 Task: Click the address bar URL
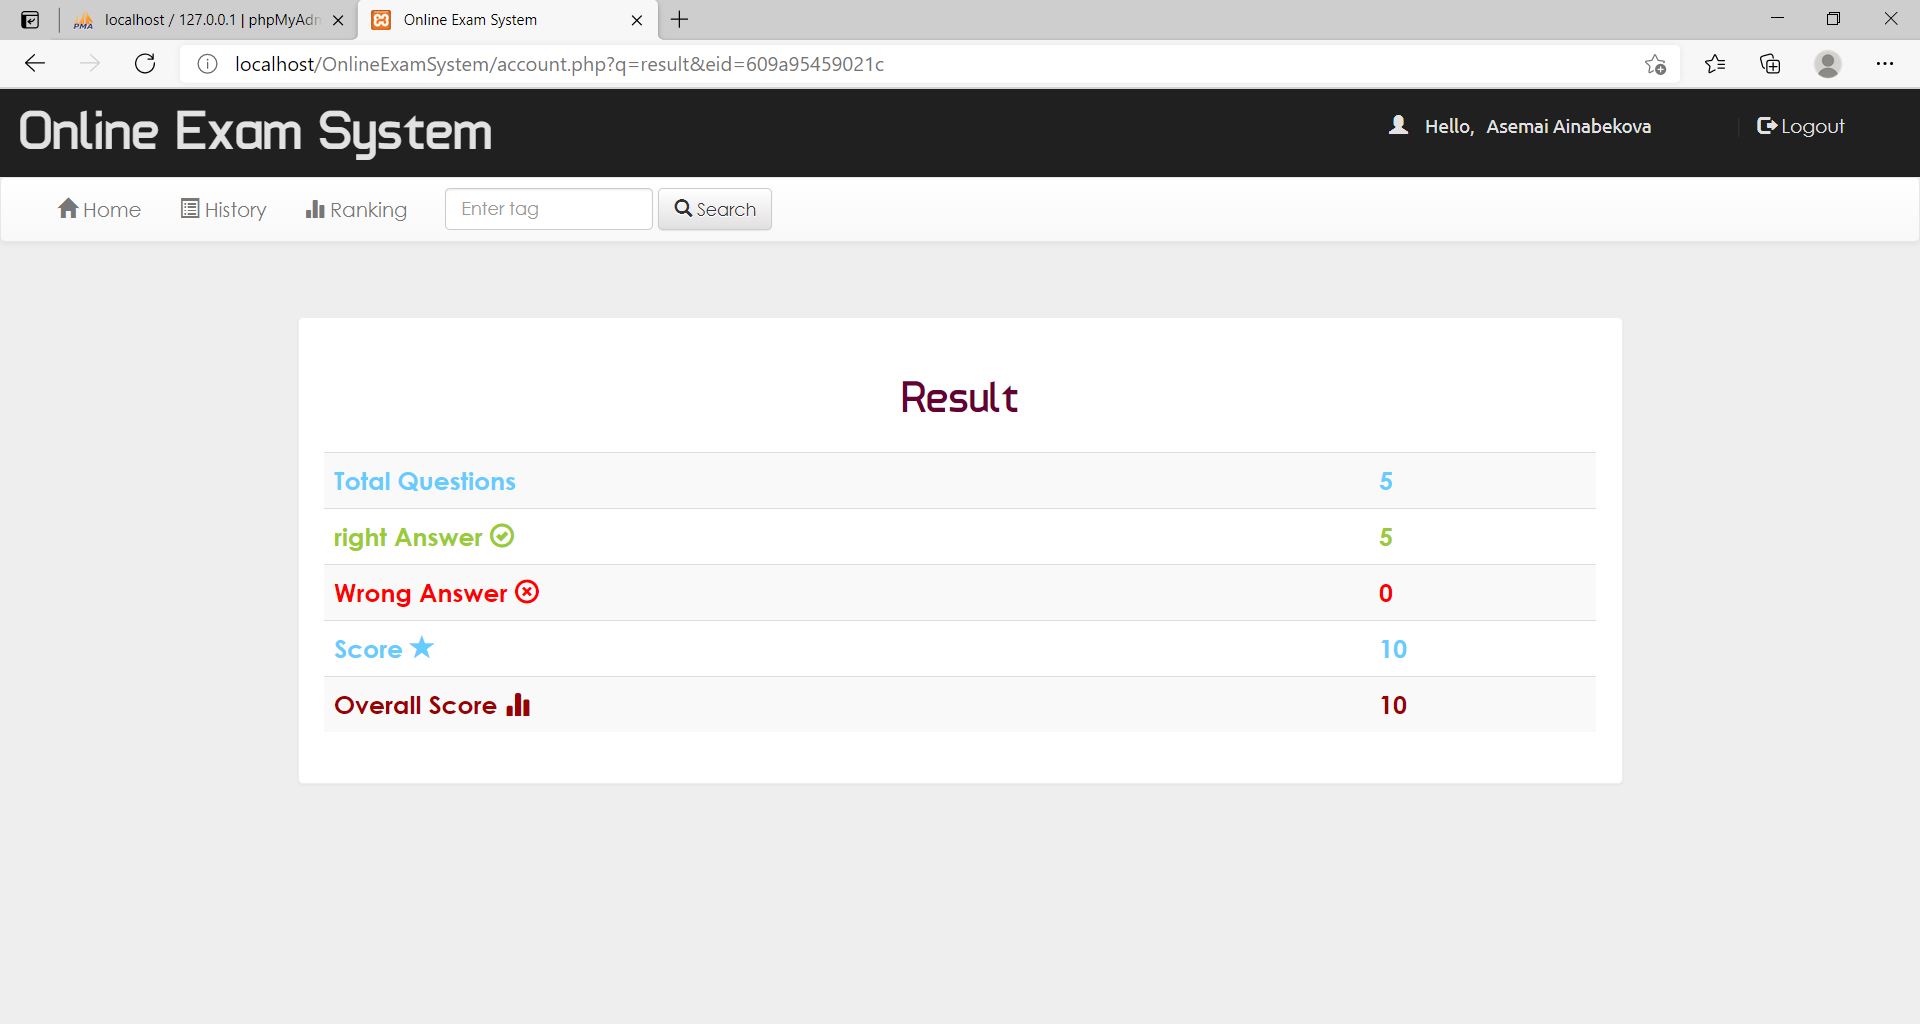pyautogui.click(x=559, y=64)
